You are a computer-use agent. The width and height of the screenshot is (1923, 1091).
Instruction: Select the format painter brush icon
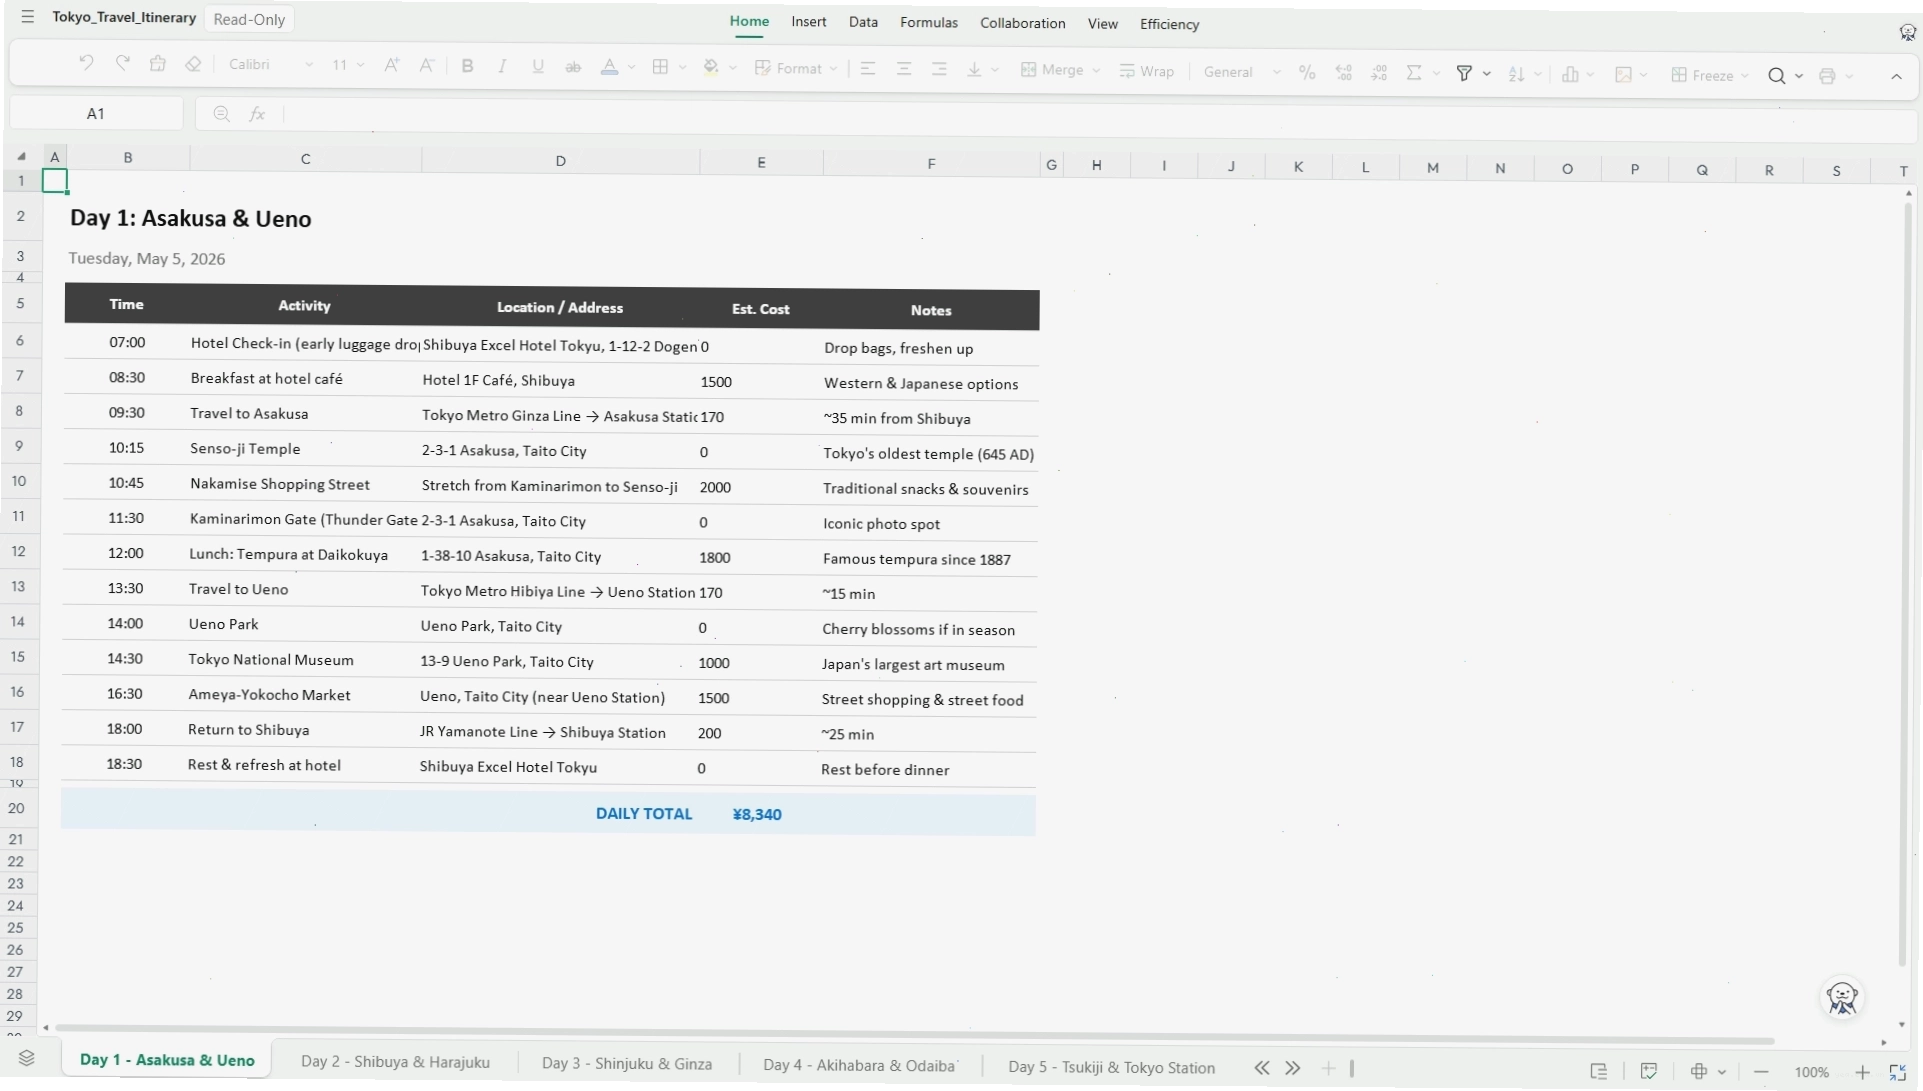point(157,64)
